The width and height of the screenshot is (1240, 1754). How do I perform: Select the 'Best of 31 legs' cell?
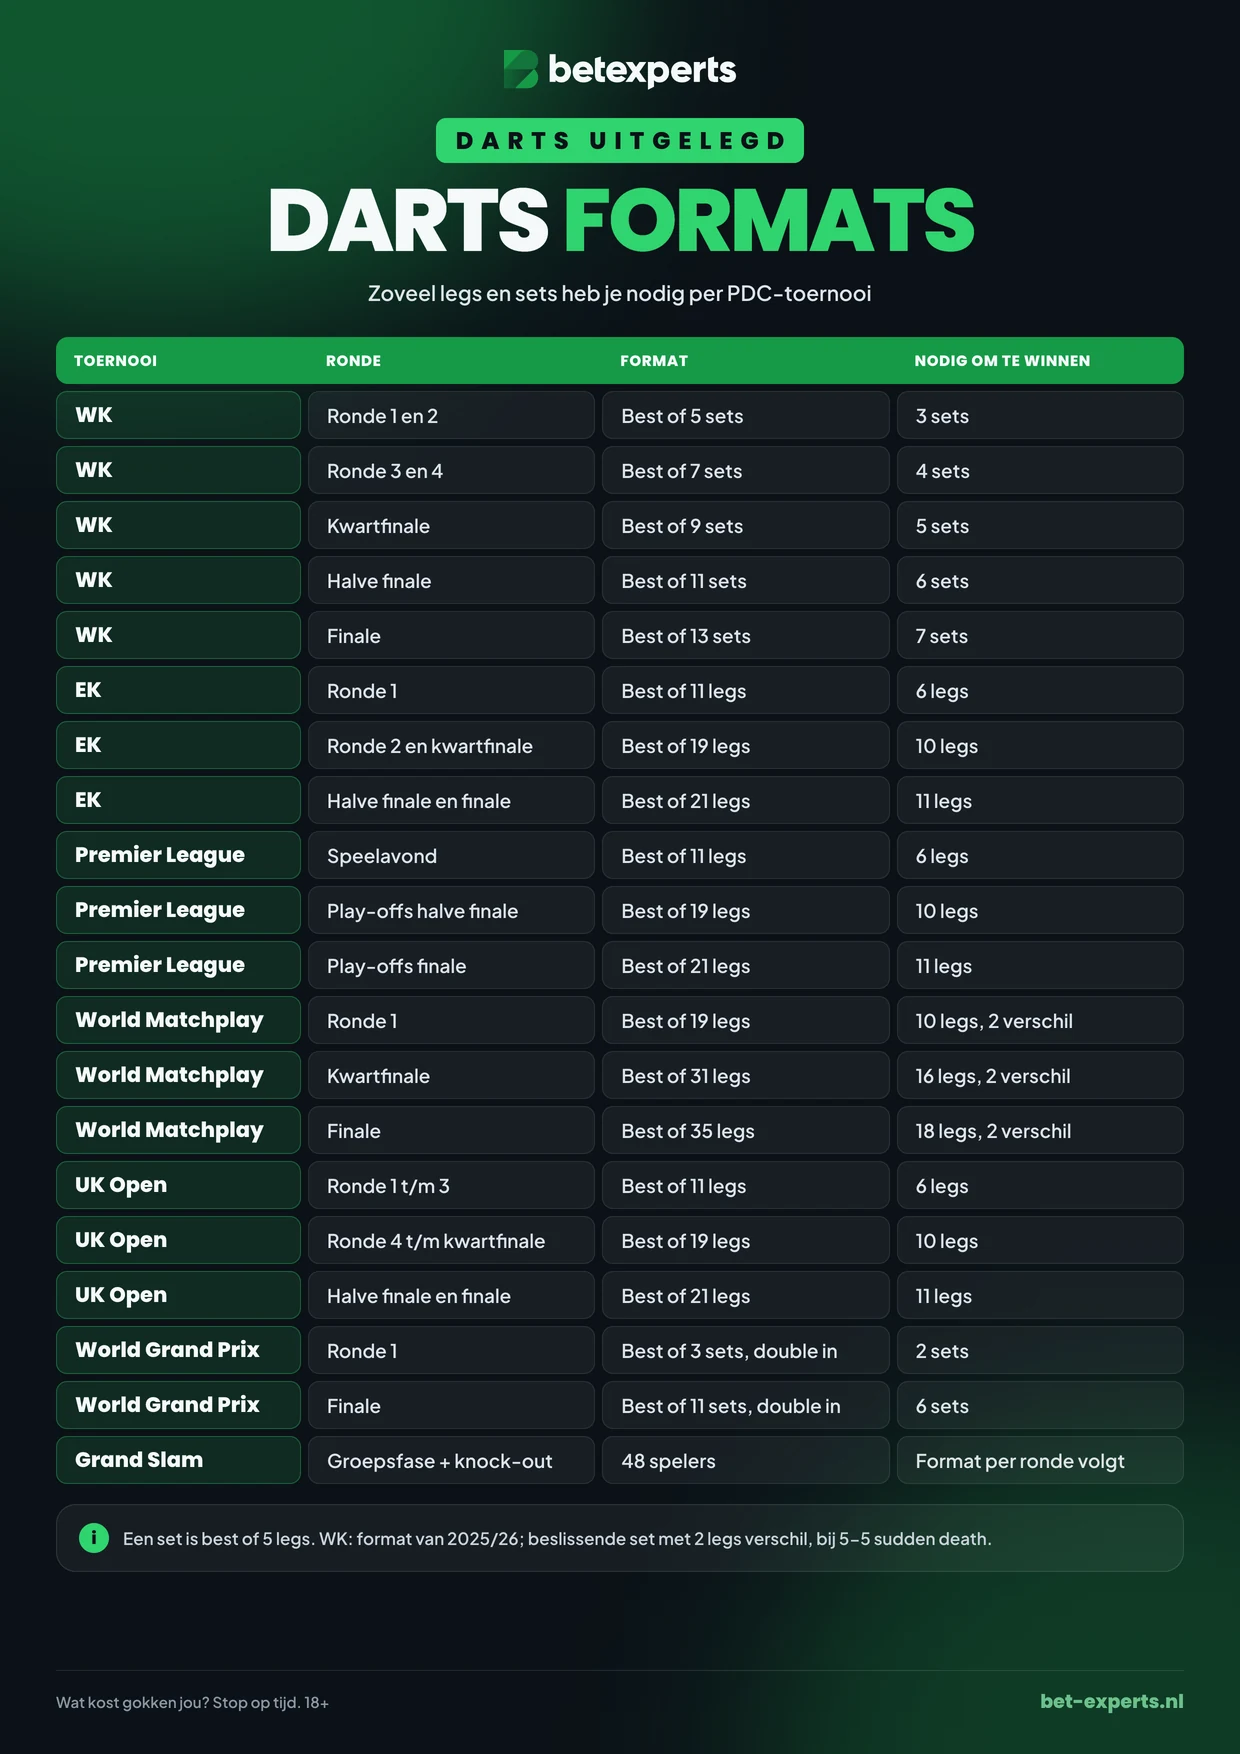(x=745, y=1075)
